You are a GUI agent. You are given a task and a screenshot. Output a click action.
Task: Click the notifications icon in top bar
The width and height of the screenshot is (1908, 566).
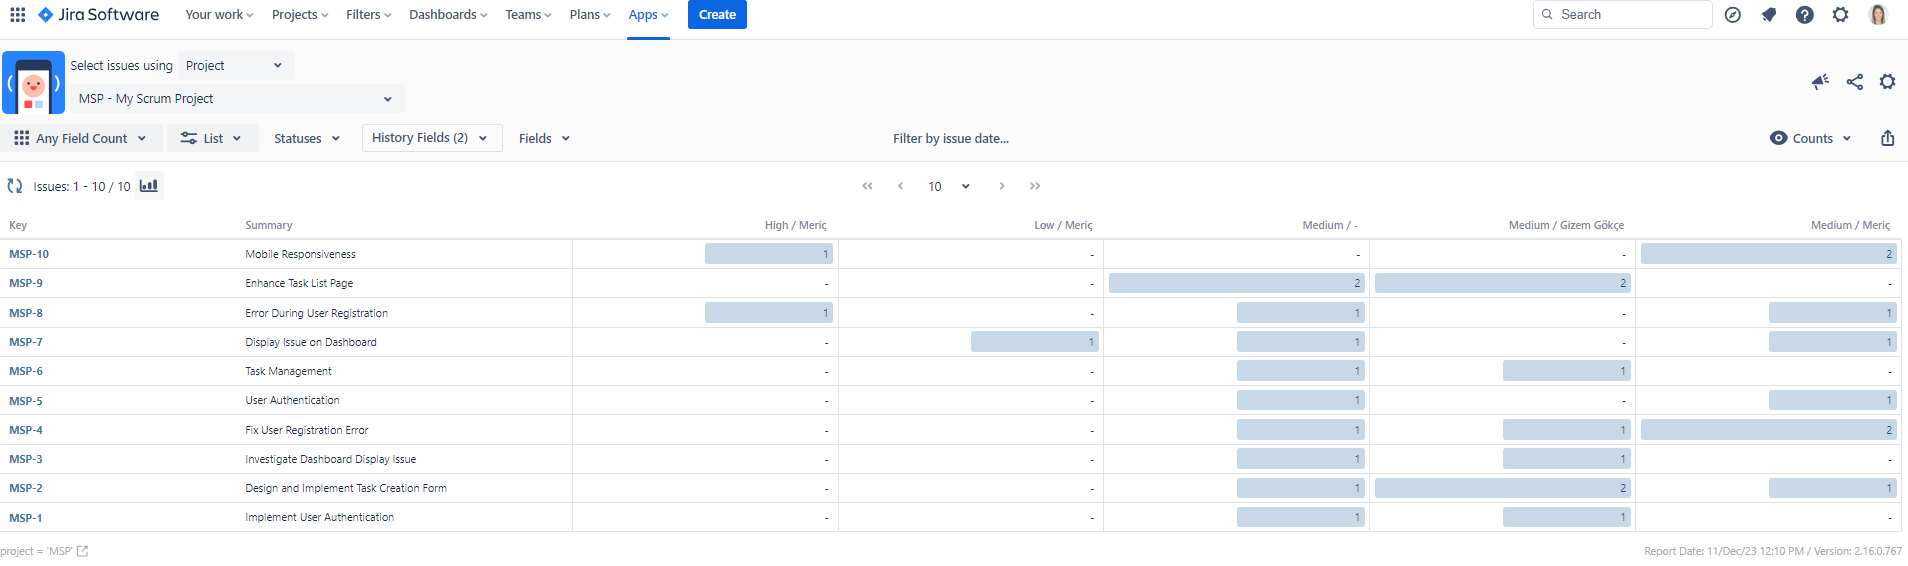coord(1769,15)
